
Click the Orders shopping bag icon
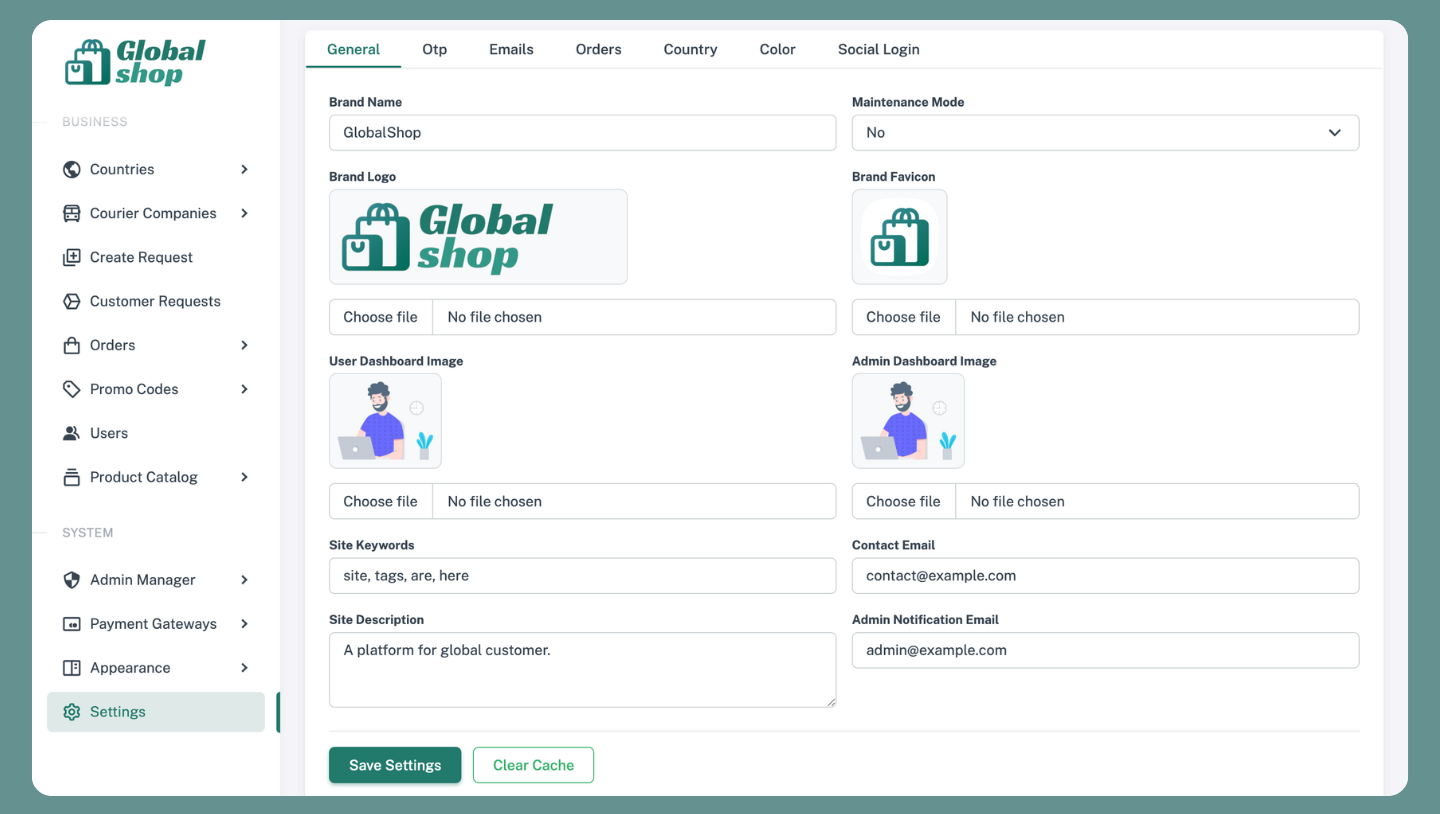click(x=72, y=345)
